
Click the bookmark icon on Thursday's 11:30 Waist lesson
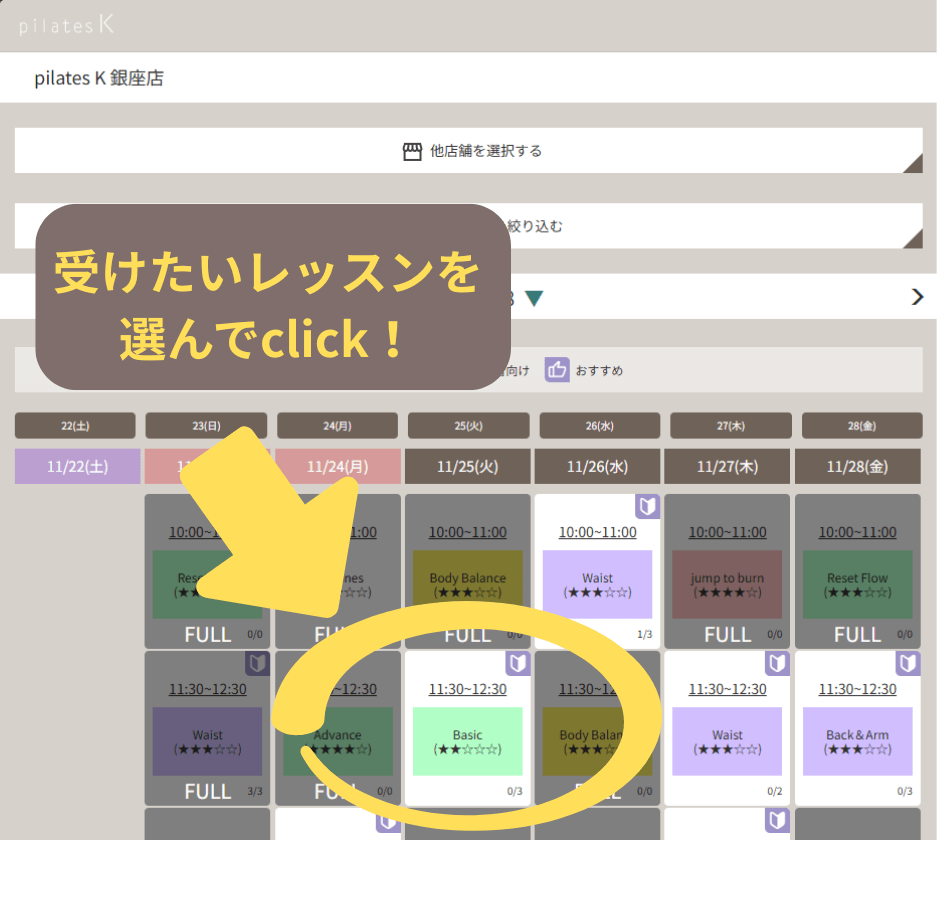pos(777,664)
